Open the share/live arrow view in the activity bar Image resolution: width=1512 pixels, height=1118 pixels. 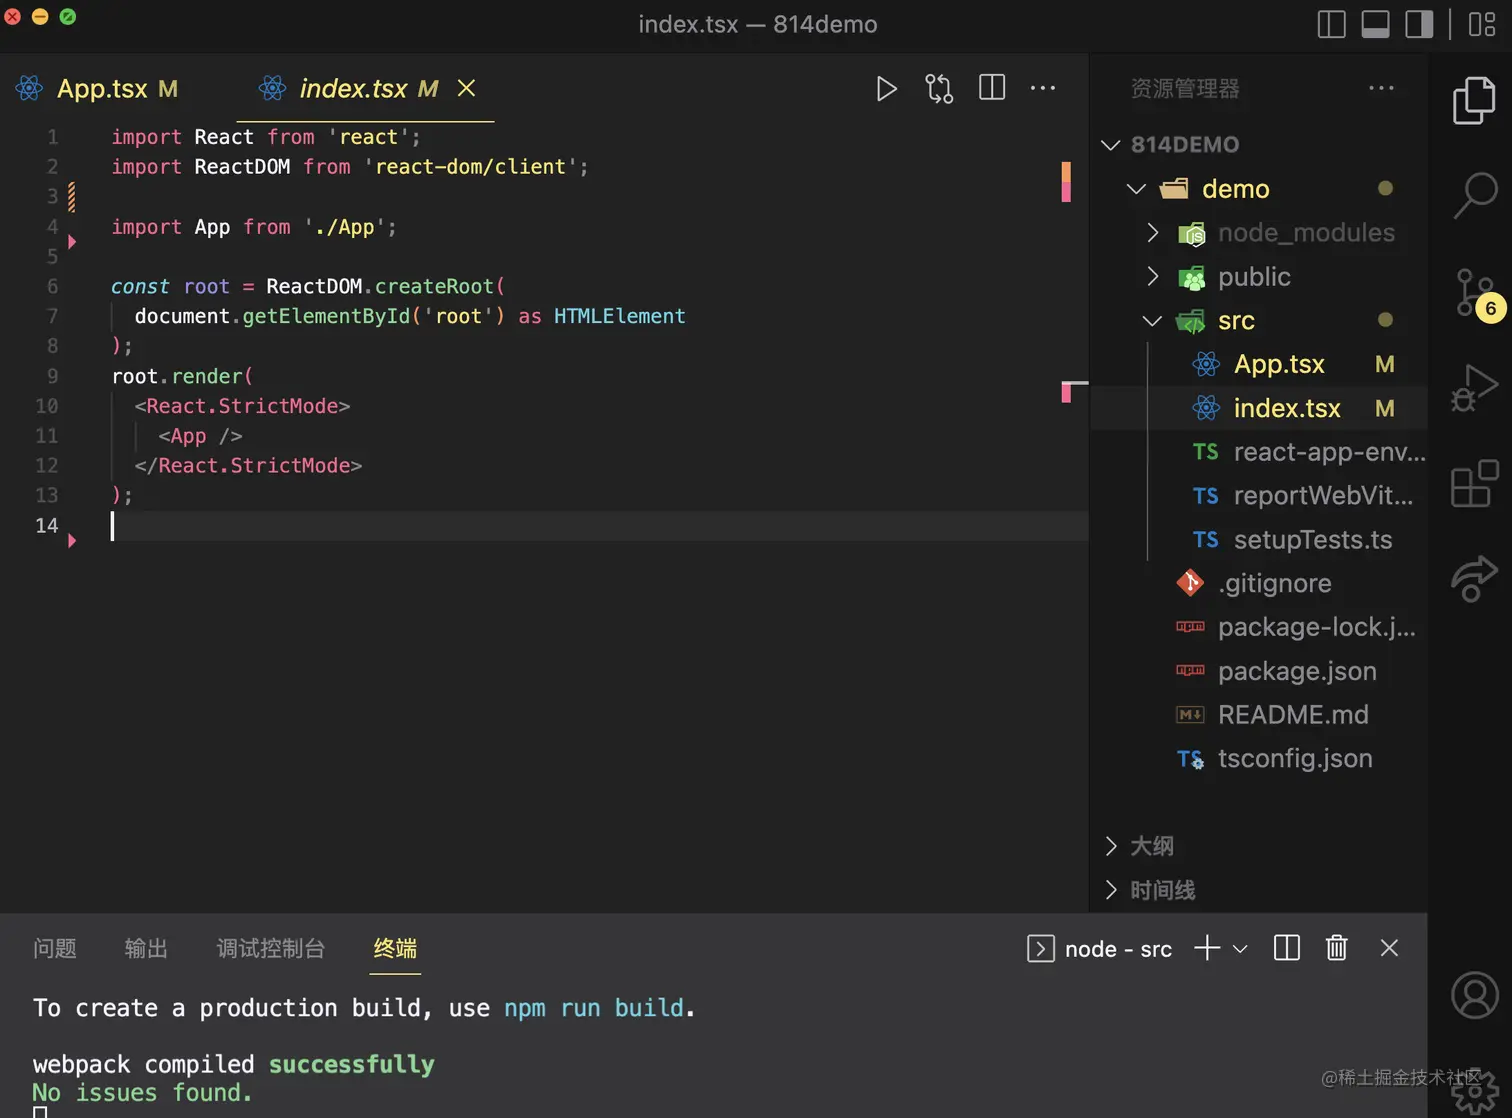[x=1474, y=579]
